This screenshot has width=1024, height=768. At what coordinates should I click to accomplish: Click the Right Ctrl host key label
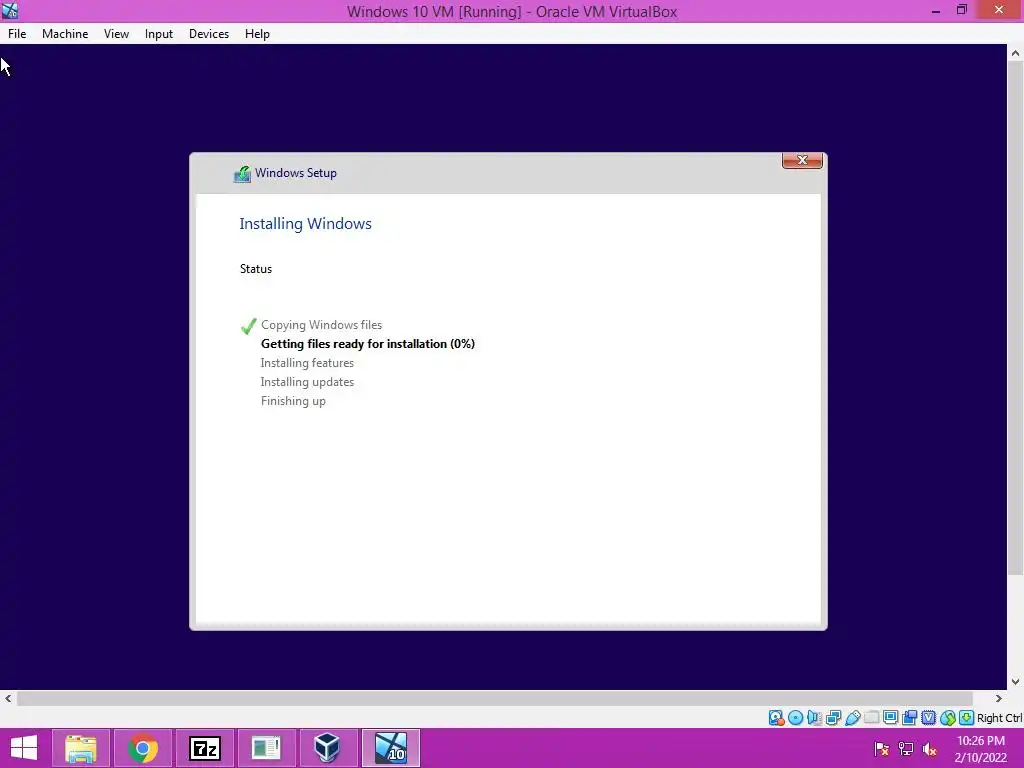pos(999,718)
